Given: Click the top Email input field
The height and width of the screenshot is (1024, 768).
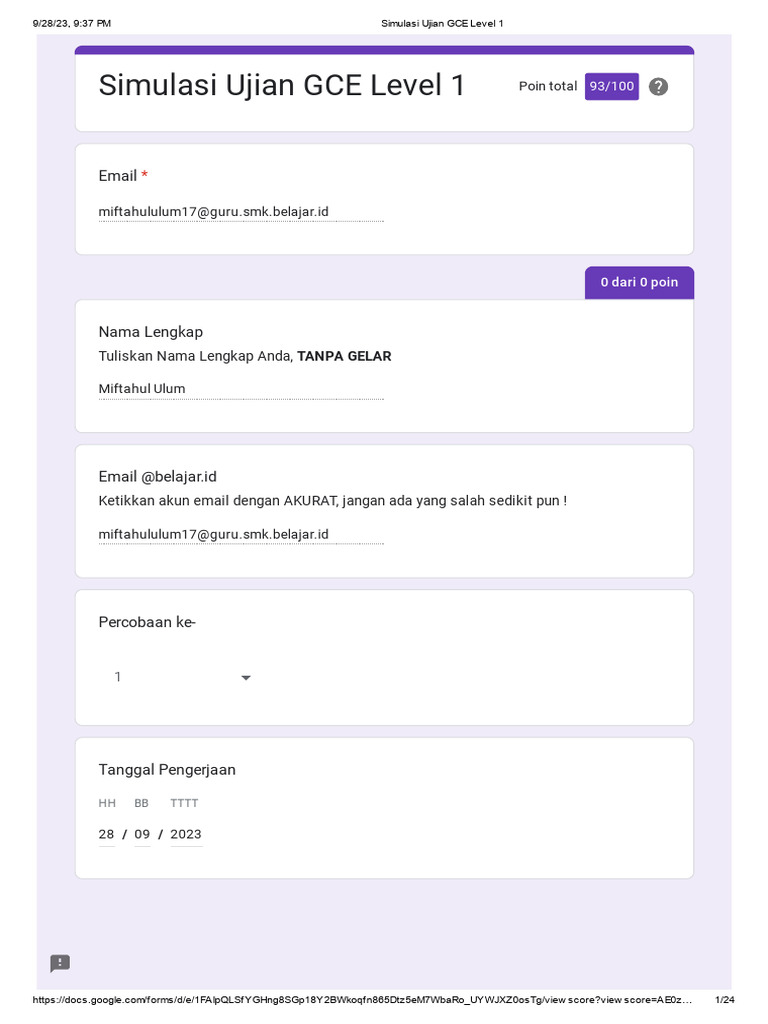Looking at the screenshot, I should point(240,212).
